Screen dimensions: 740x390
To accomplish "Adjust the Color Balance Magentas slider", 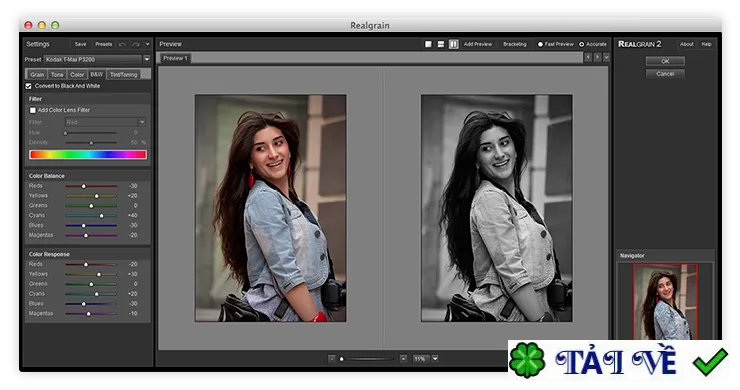I will pyautogui.click(x=91, y=235).
